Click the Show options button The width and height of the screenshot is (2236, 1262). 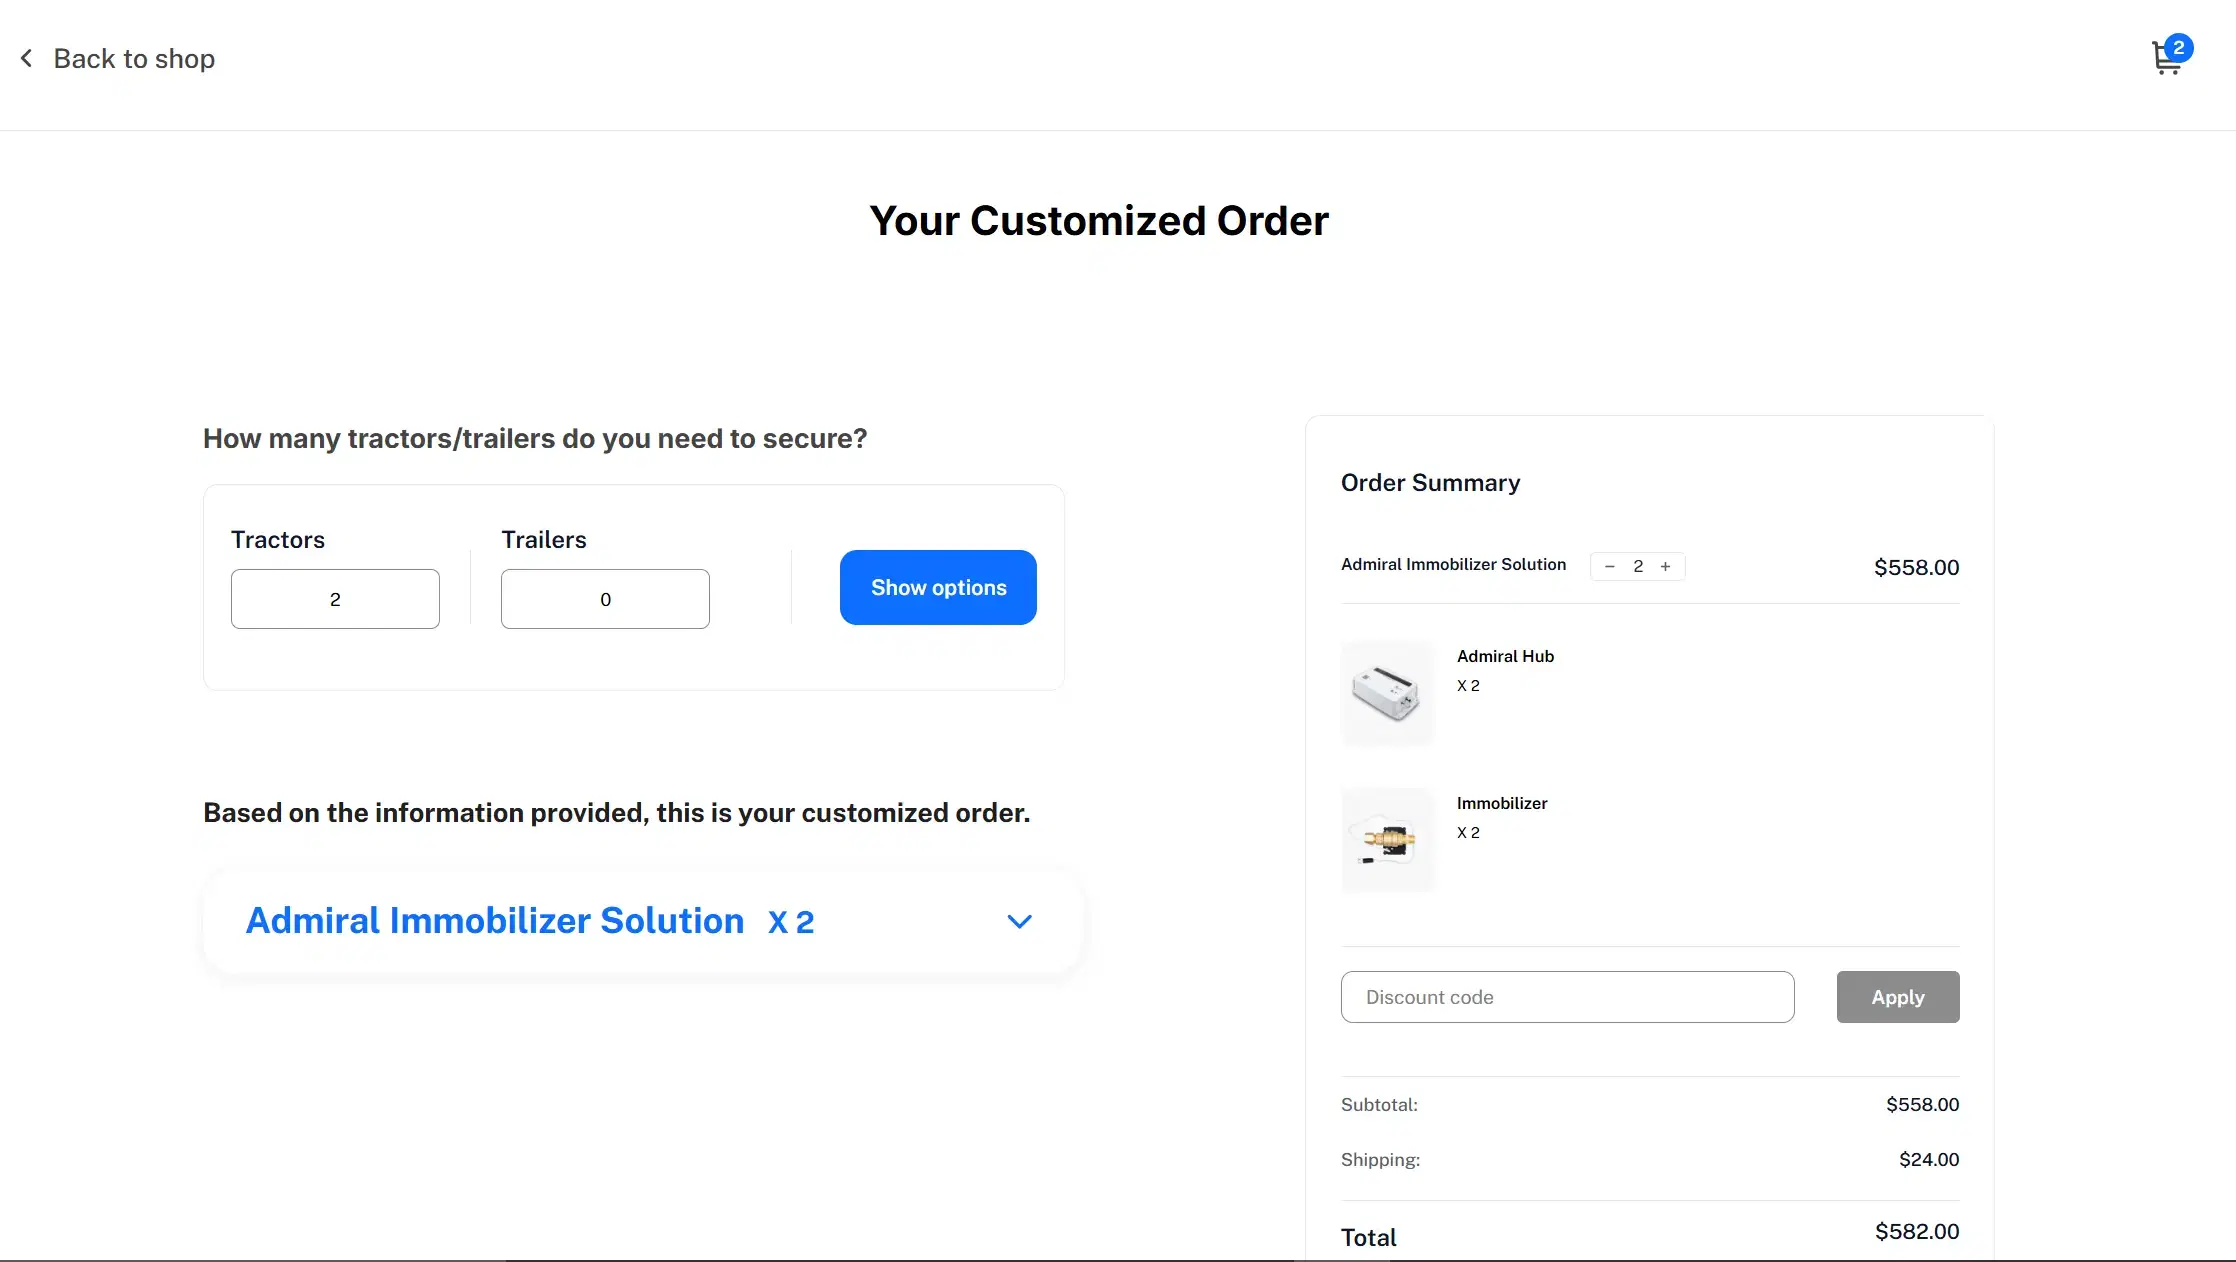(x=938, y=588)
